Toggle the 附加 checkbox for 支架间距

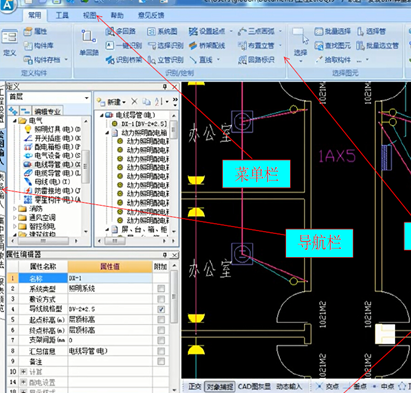(161, 340)
